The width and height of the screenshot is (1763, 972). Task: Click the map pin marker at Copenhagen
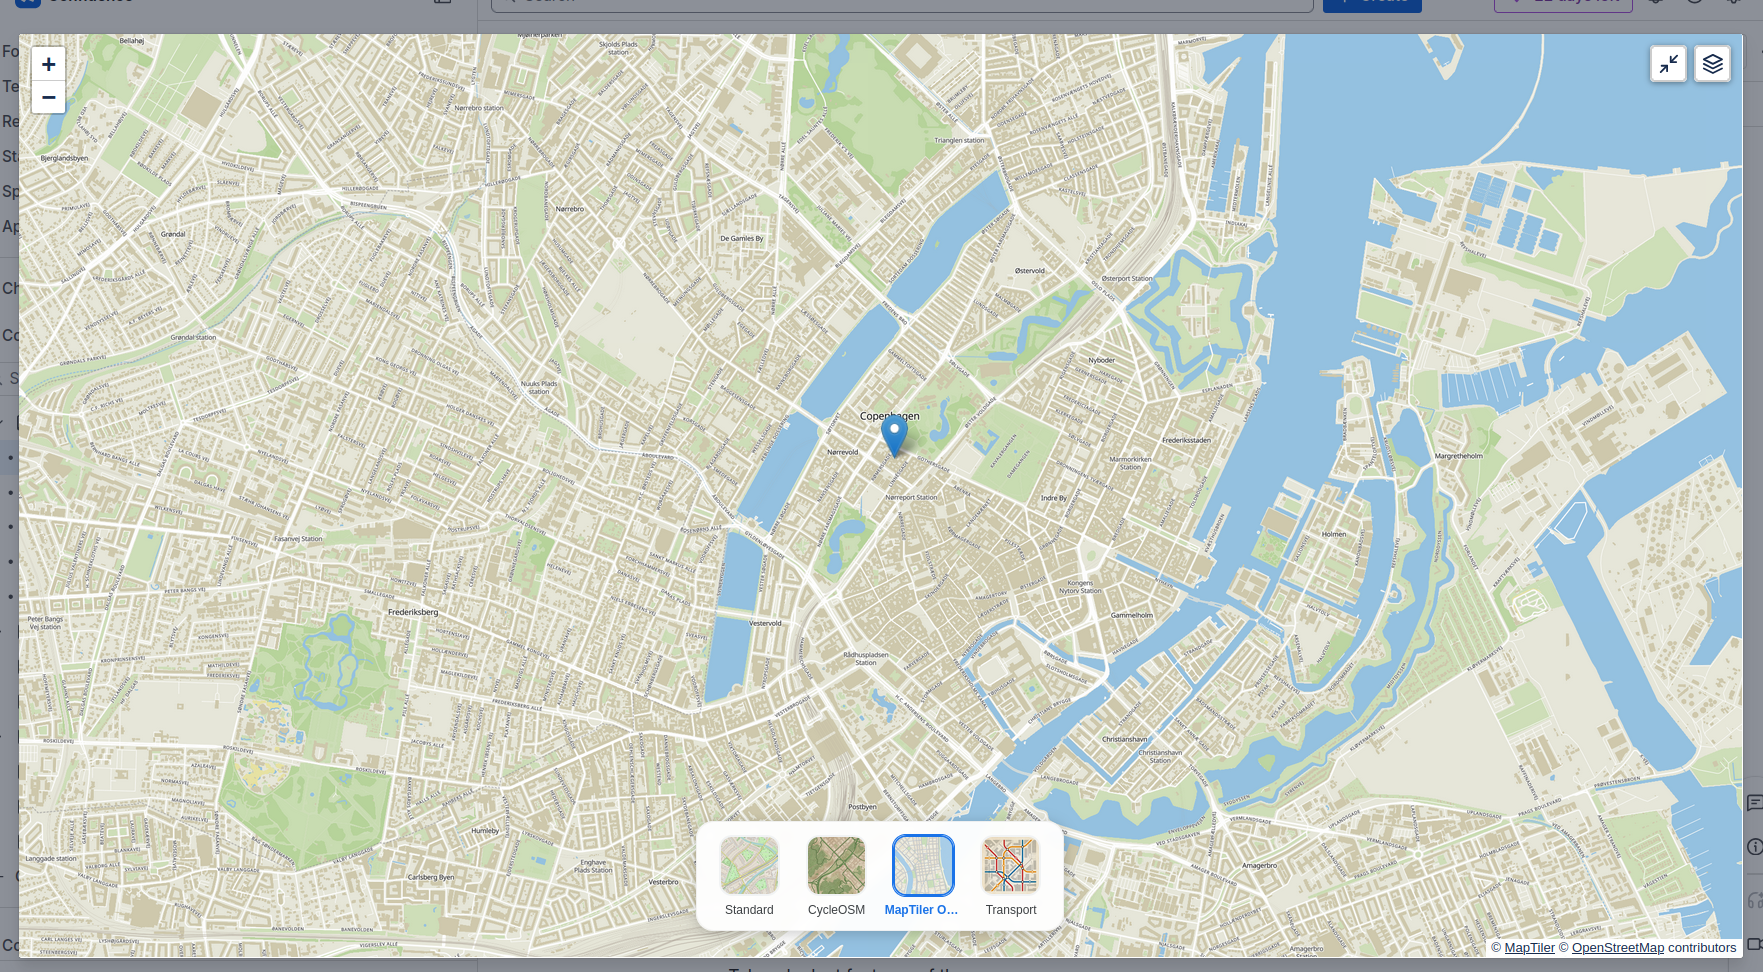893,432
